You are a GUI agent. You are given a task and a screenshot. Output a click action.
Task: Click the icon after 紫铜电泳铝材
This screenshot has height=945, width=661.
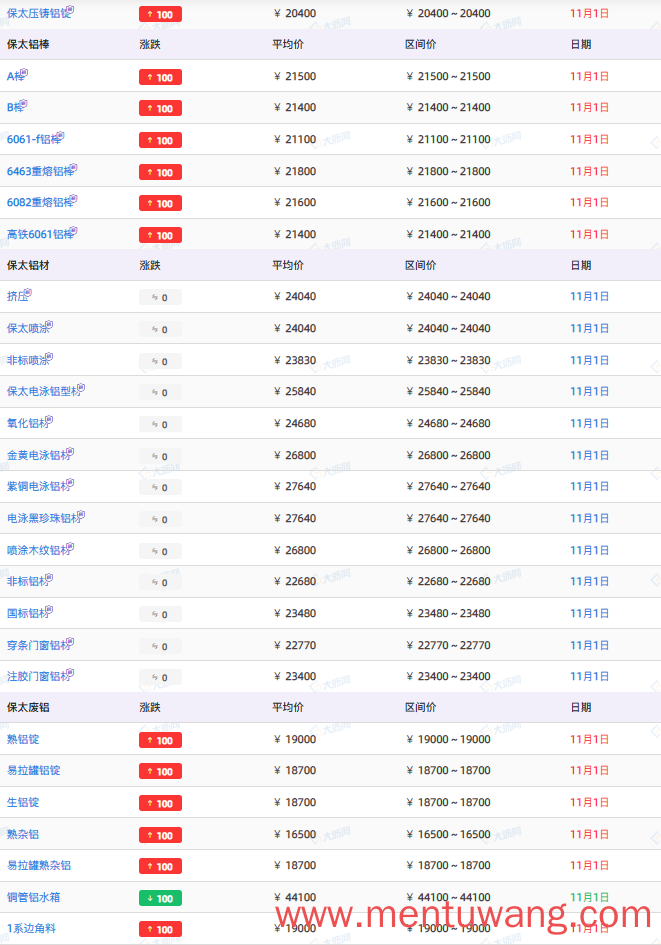coord(70,482)
